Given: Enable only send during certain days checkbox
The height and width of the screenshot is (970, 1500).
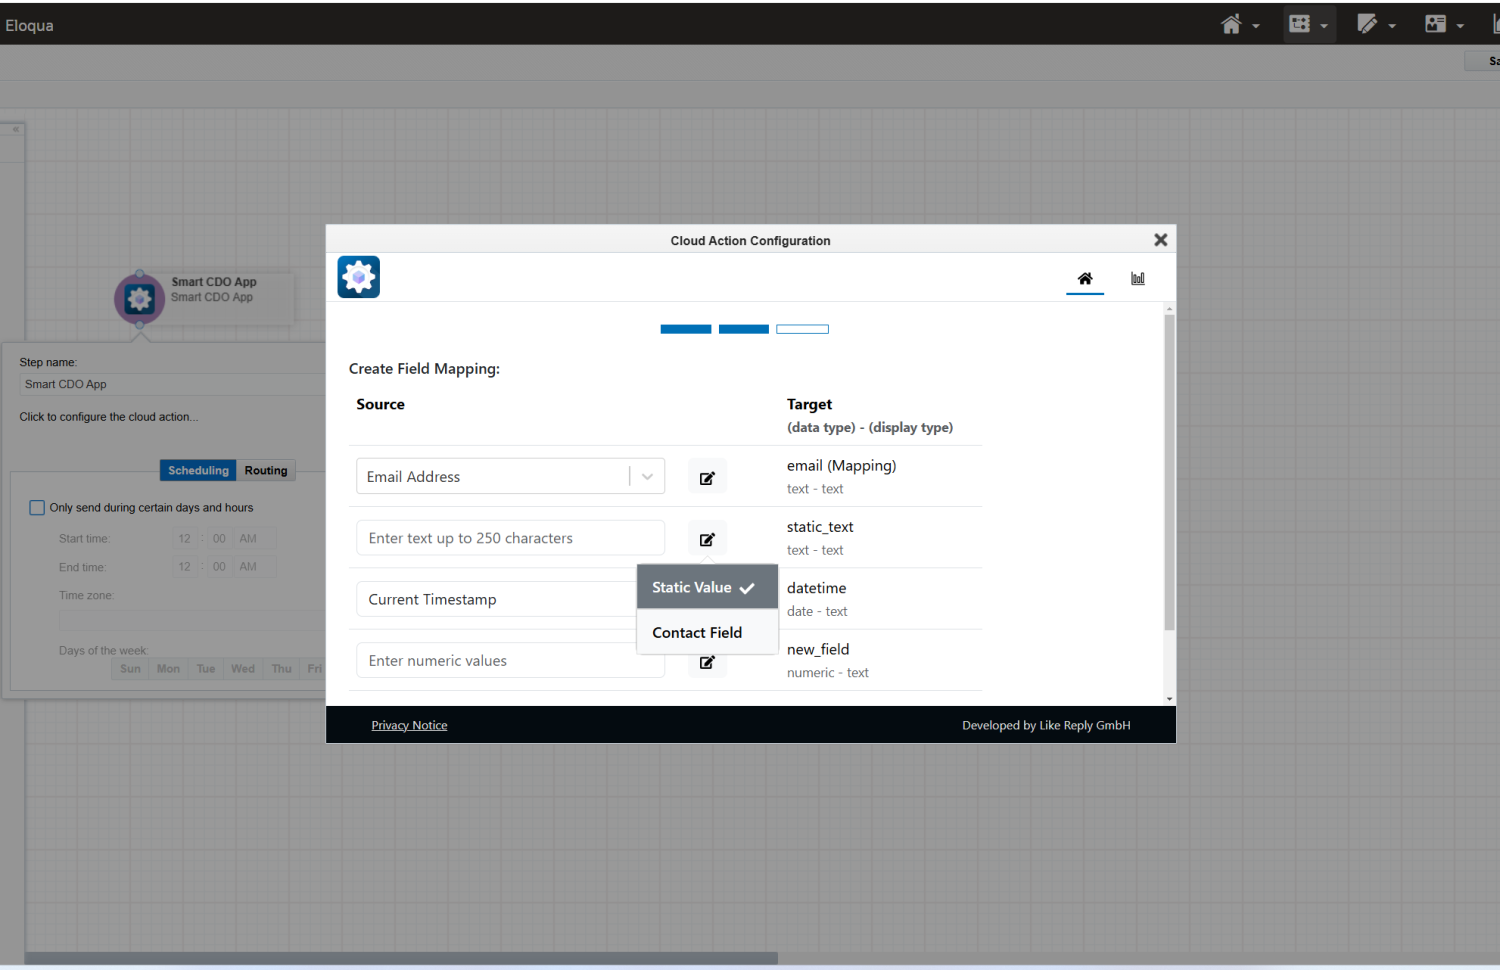Looking at the screenshot, I should [x=37, y=508].
